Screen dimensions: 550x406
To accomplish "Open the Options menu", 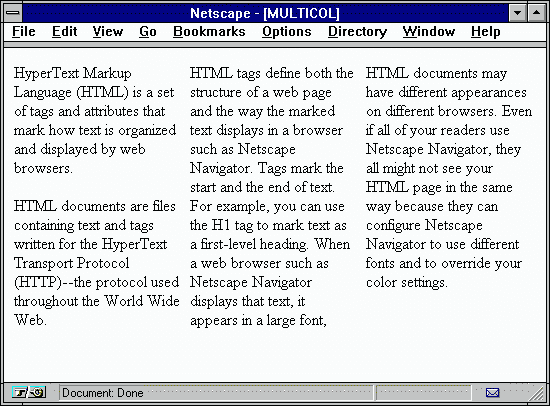I will pyautogui.click(x=287, y=32).
